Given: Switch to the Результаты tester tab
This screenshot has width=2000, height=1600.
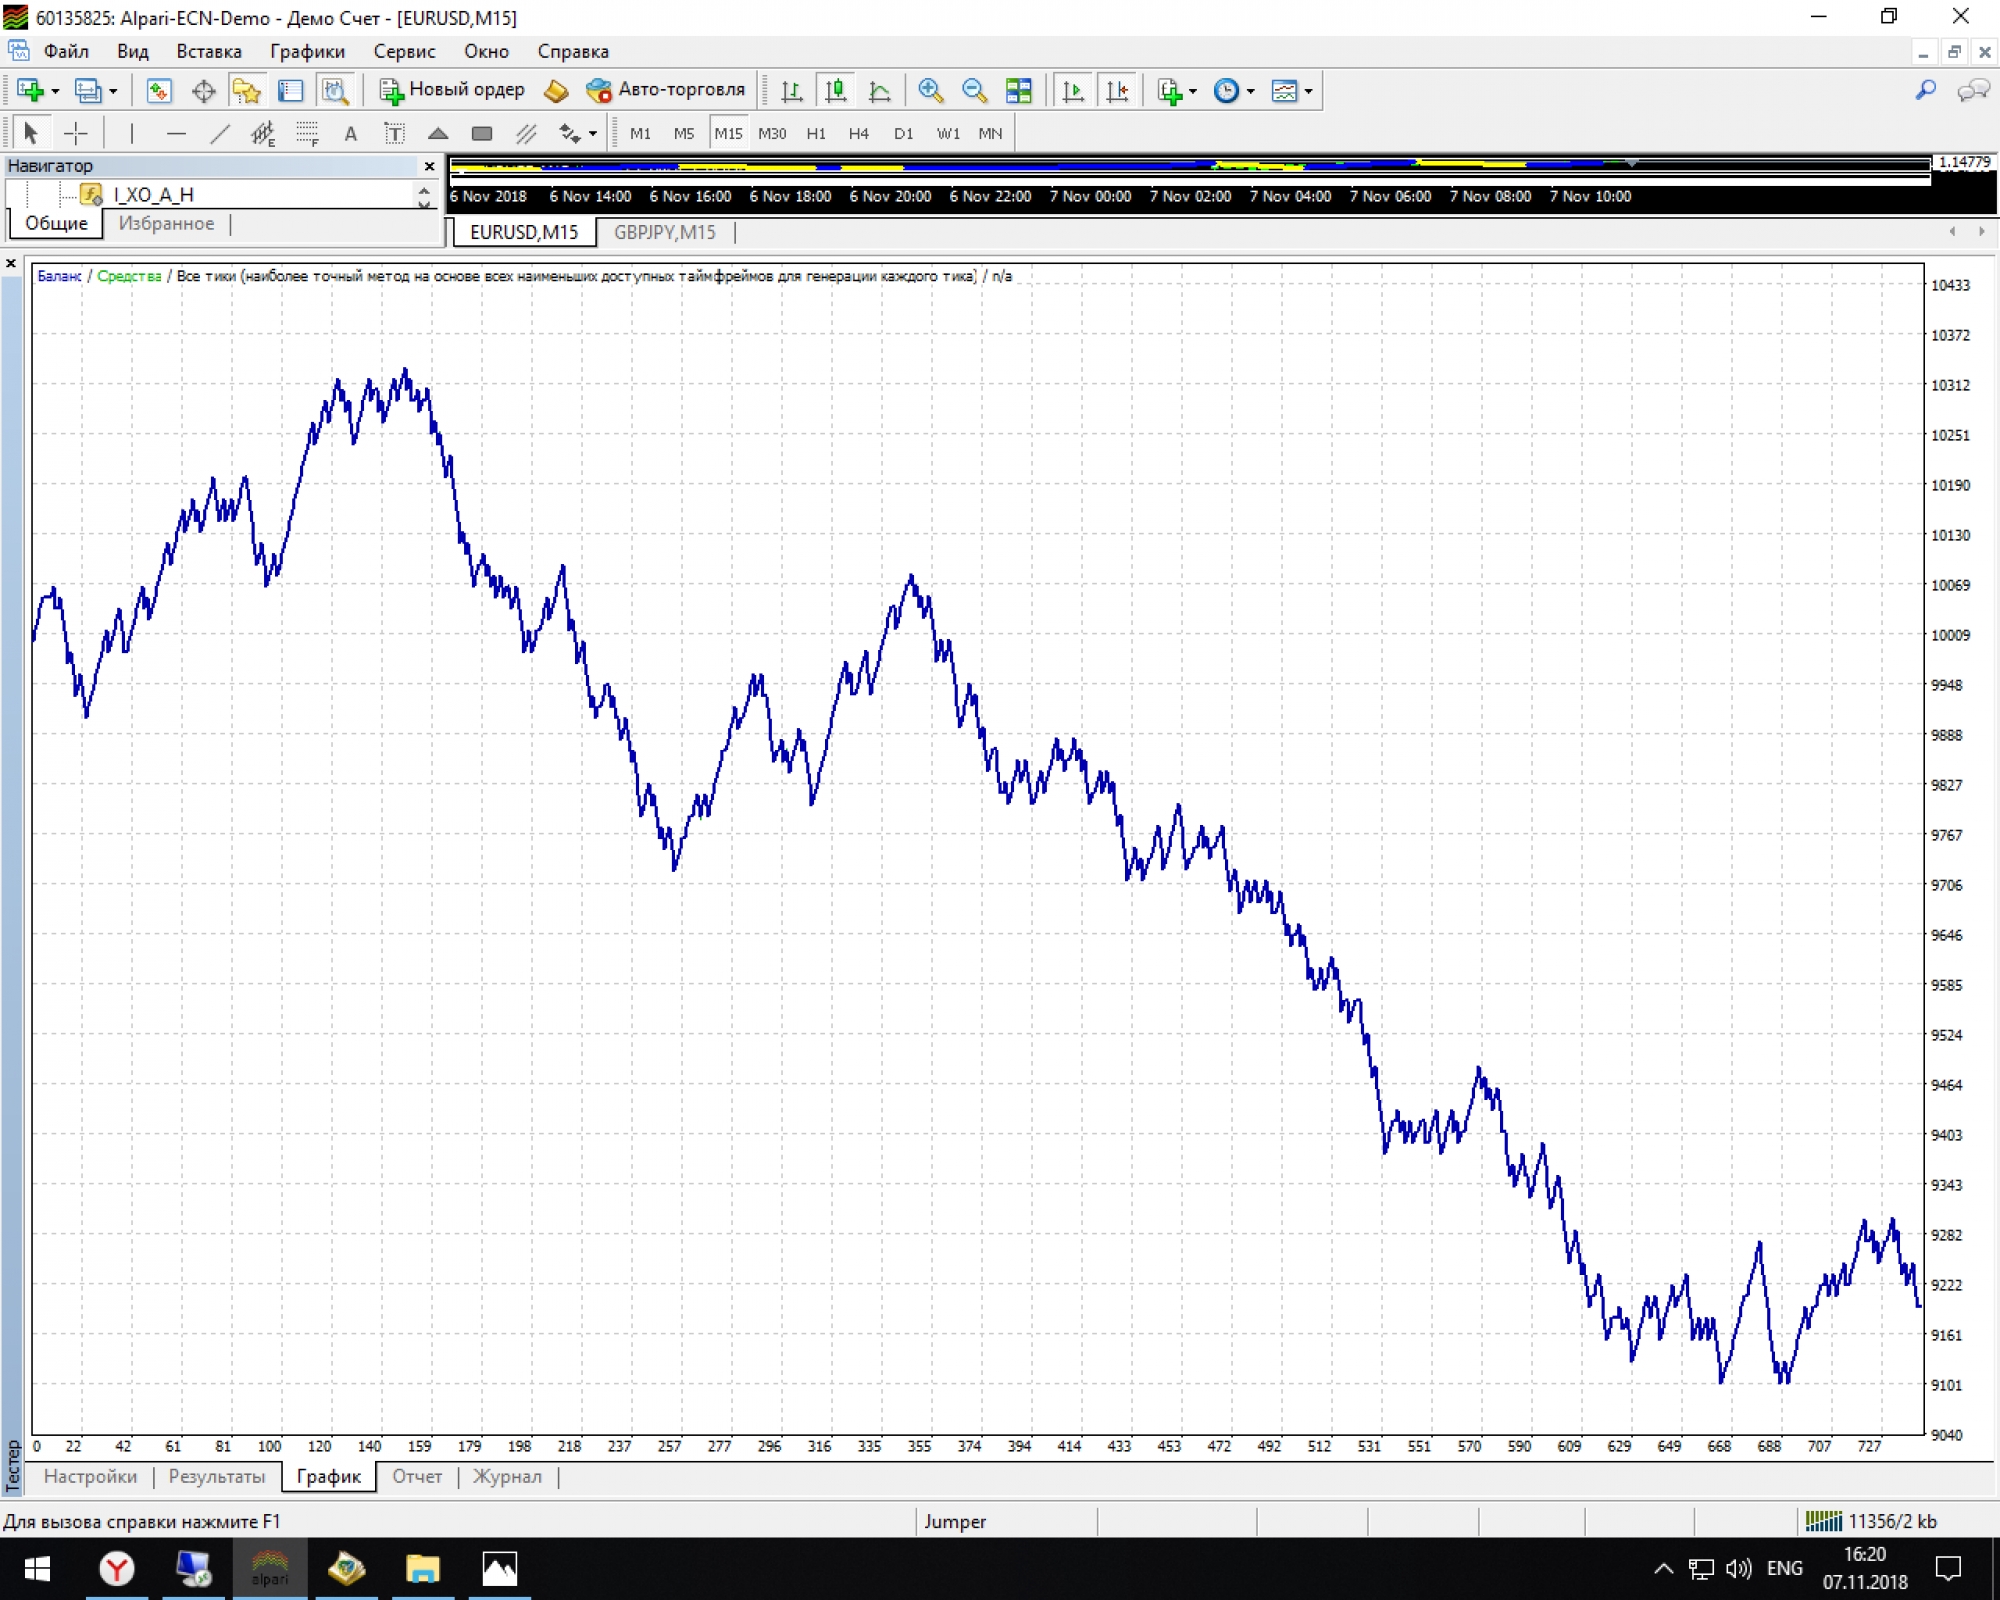Looking at the screenshot, I should pos(217,1476).
